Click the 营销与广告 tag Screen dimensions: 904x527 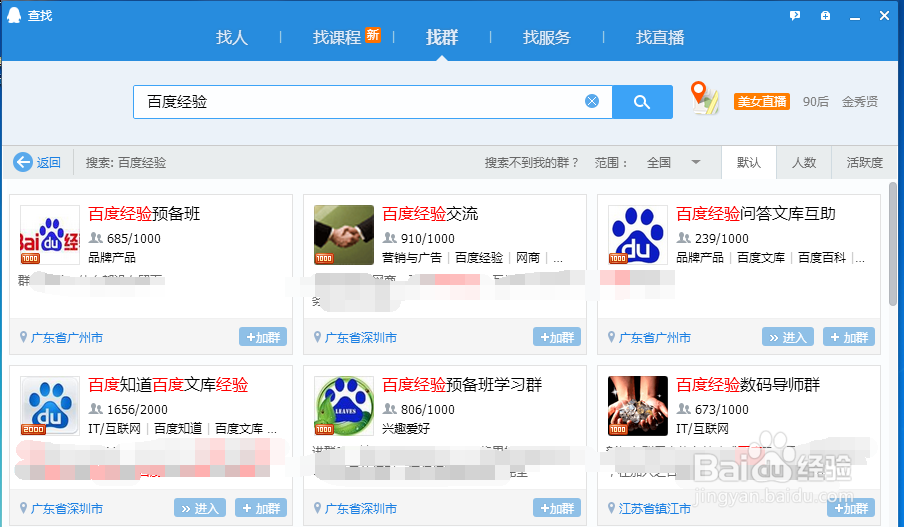pos(412,257)
